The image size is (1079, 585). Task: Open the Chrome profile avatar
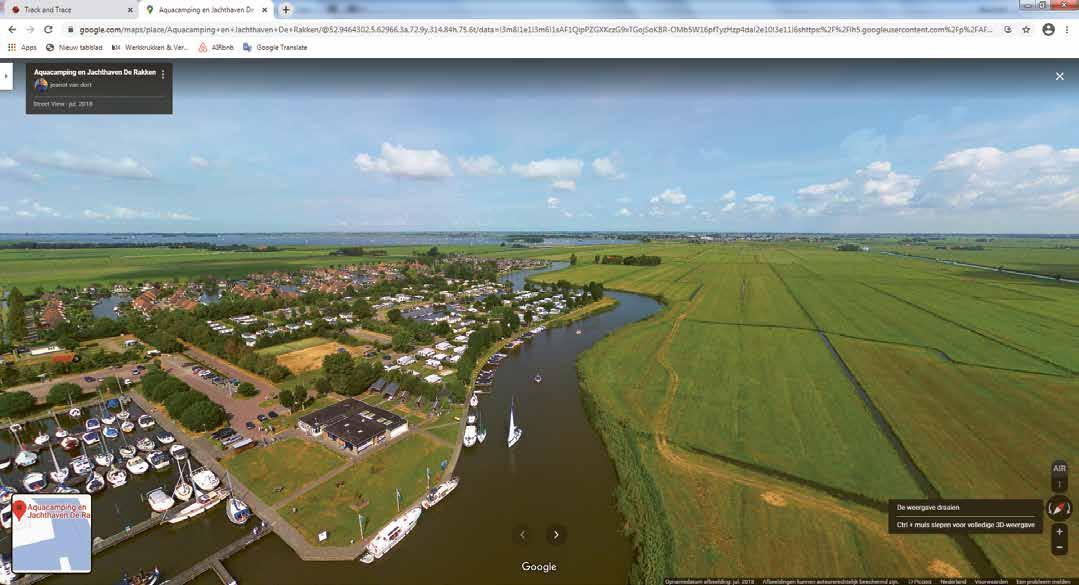[1048, 30]
